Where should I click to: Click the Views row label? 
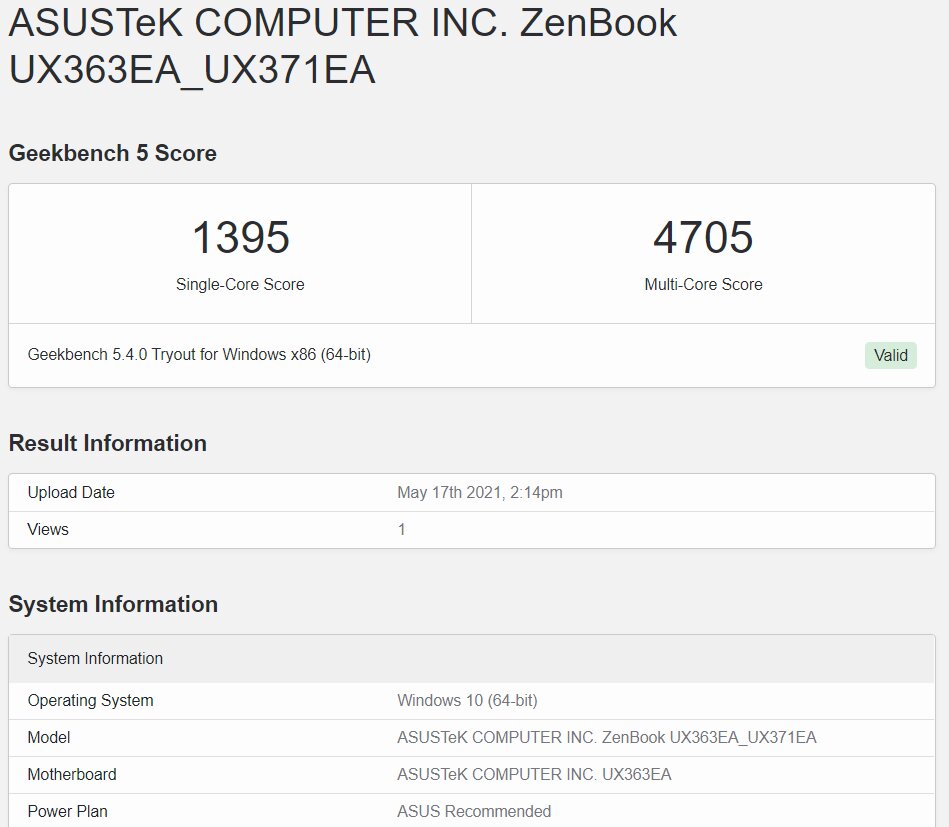48,529
